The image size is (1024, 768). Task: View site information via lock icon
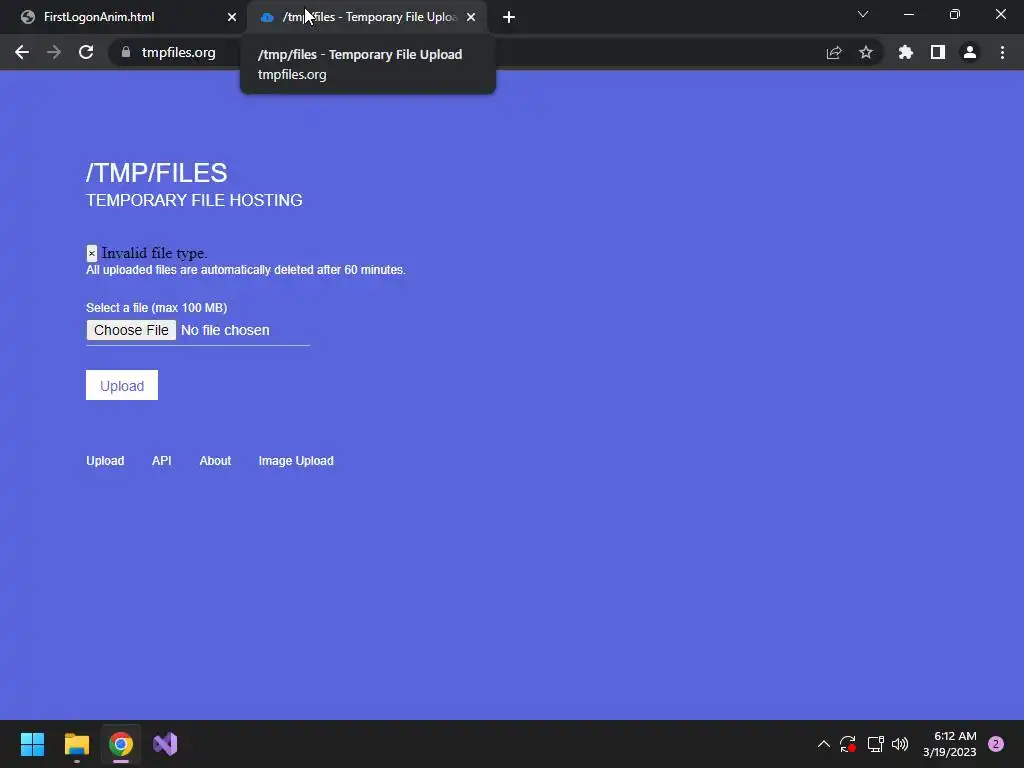126,52
